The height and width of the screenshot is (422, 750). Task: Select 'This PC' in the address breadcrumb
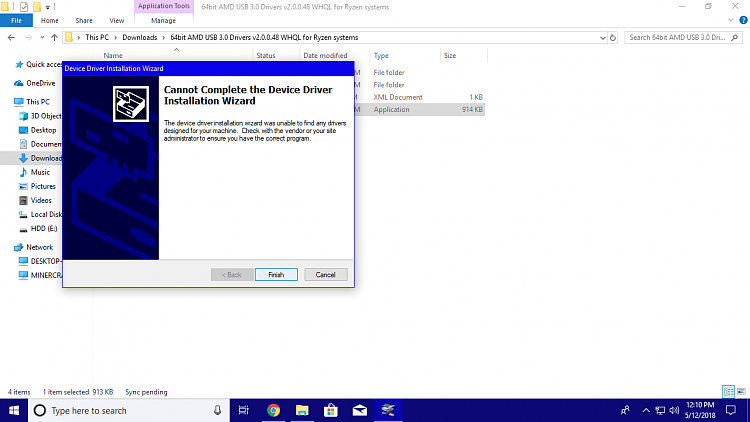[x=97, y=37]
